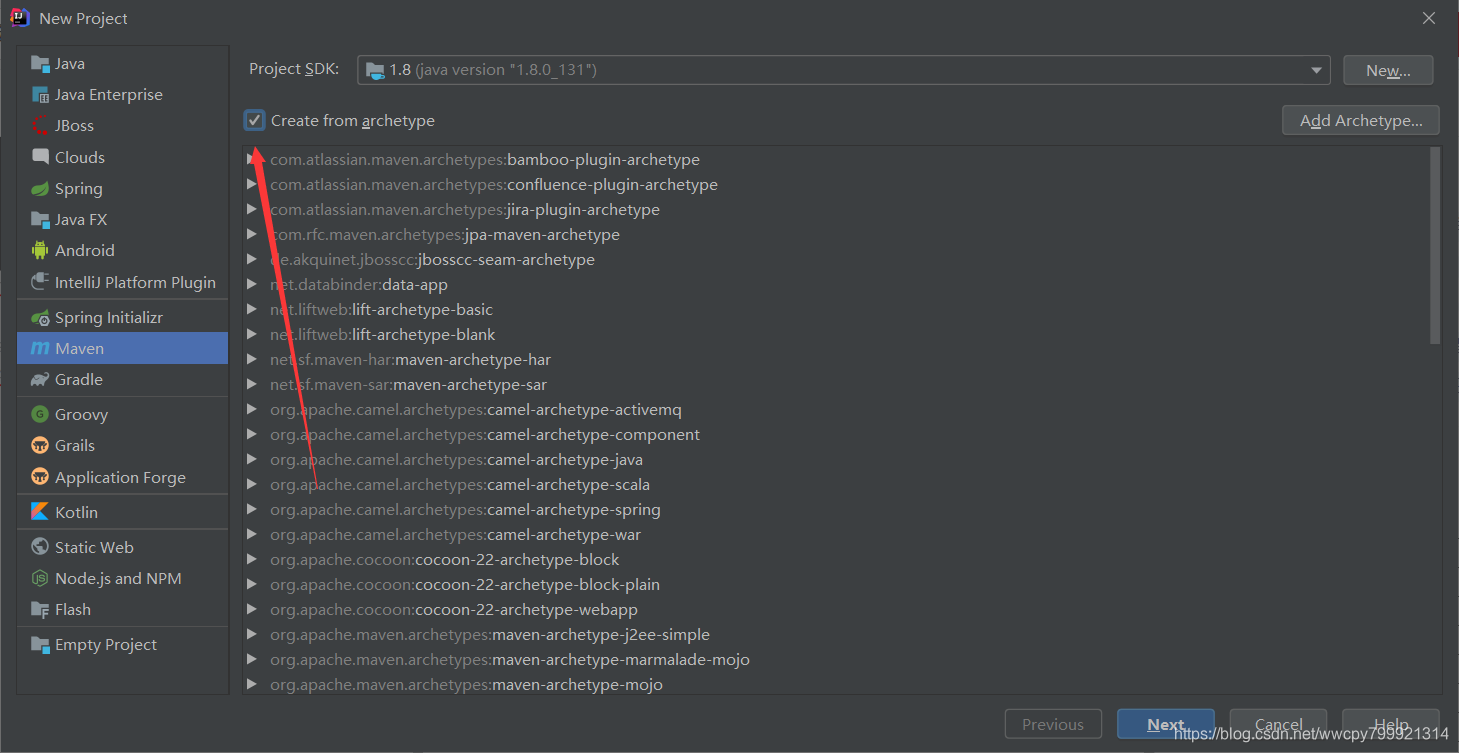Select camel-archetype-component entry
This screenshot has height=753, width=1459.
(x=485, y=435)
